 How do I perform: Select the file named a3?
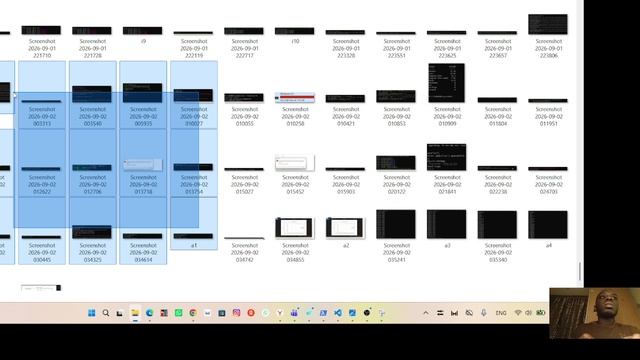pos(447,229)
